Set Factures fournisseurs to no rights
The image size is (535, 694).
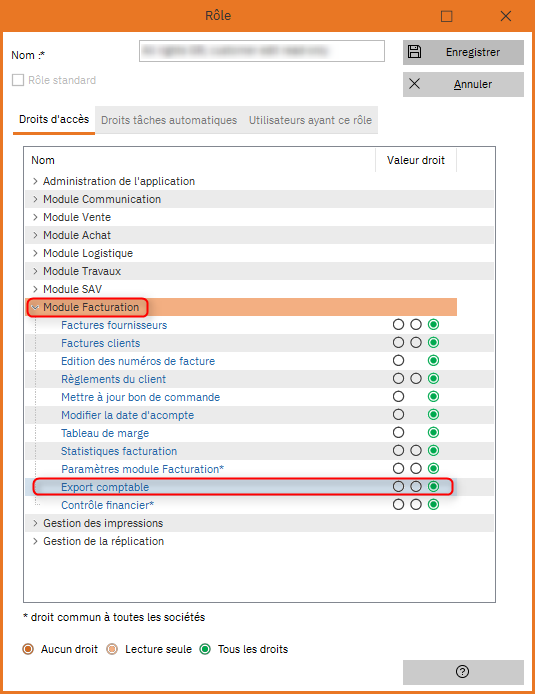coord(398,324)
